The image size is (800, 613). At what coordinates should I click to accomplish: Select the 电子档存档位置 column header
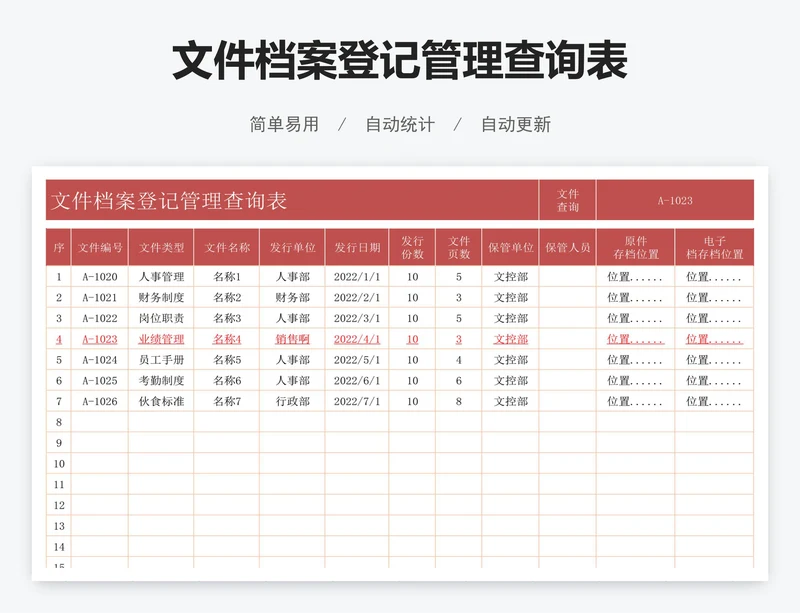tap(714, 248)
